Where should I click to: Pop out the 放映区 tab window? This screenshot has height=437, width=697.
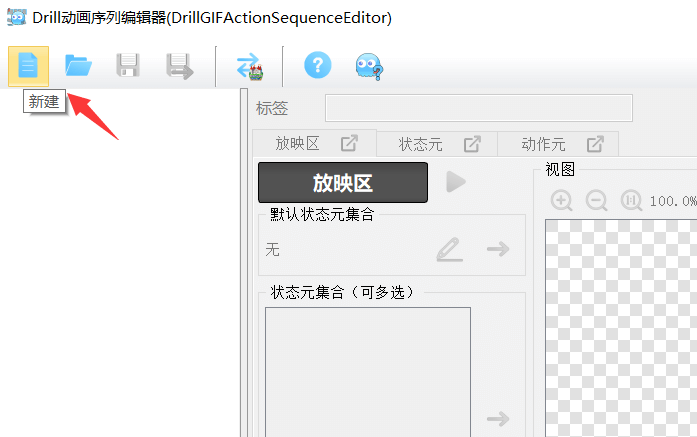click(350, 143)
